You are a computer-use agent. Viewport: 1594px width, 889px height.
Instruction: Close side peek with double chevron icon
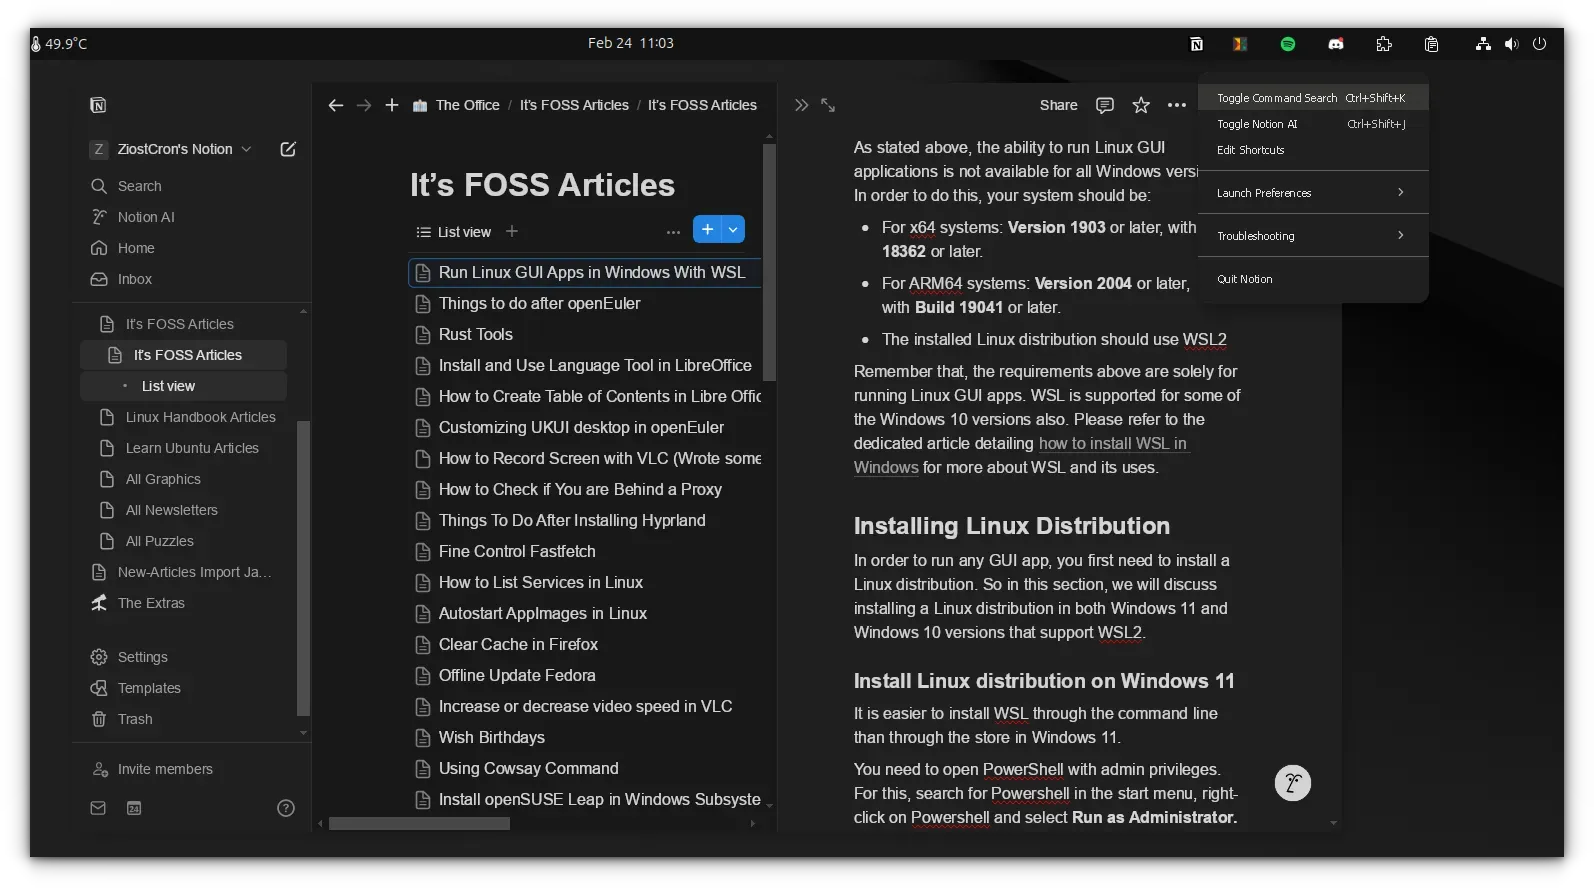click(801, 105)
